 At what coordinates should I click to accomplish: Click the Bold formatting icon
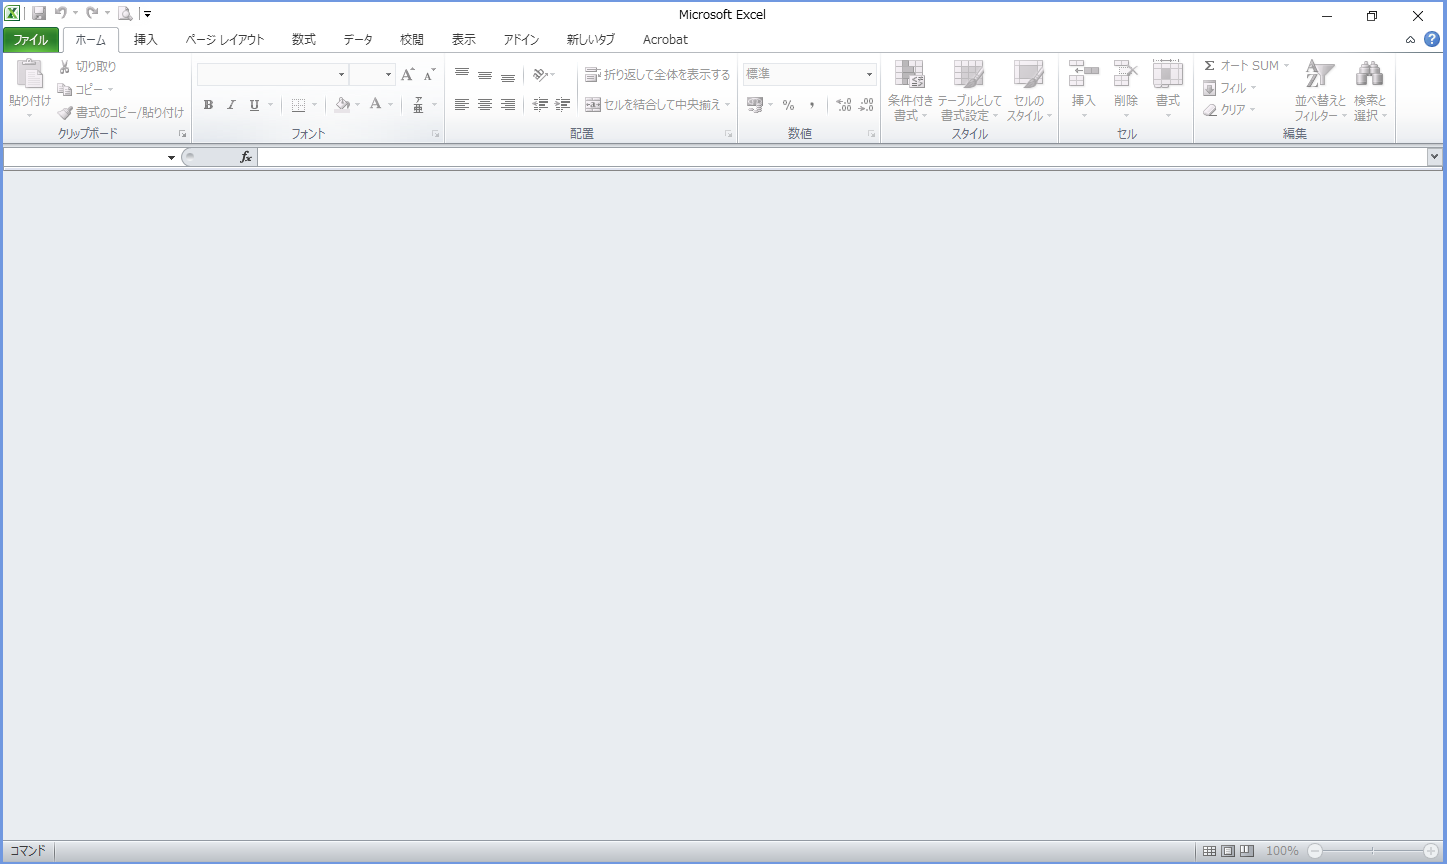pyautogui.click(x=208, y=105)
